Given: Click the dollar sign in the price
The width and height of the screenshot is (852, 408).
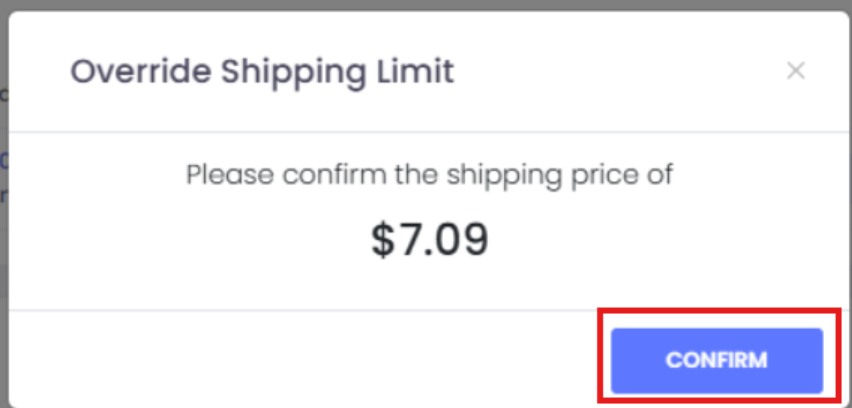Looking at the screenshot, I should pyautogui.click(x=383, y=239).
